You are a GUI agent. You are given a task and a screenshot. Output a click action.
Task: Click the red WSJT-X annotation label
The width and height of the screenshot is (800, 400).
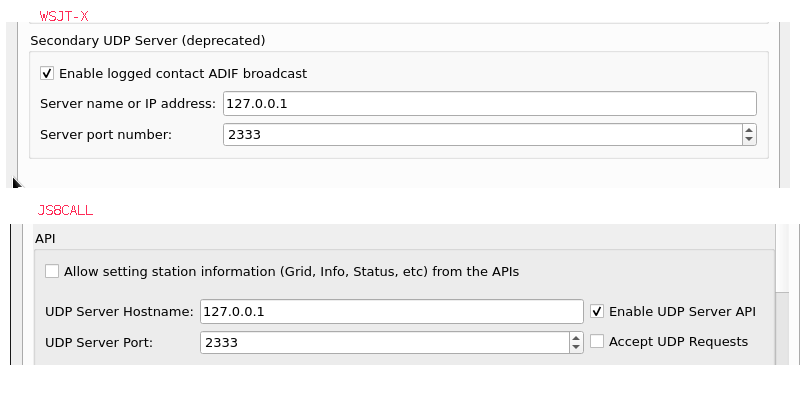coord(64,16)
